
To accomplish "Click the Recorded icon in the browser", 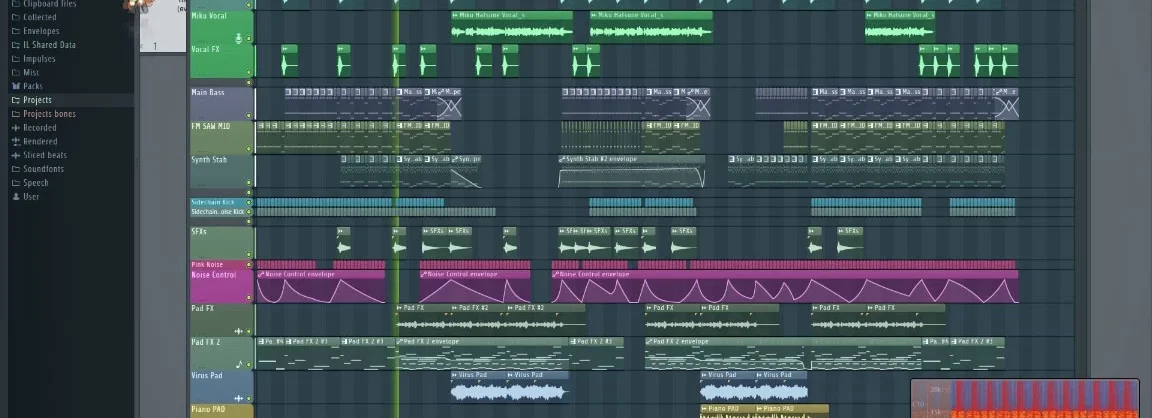I will tap(15, 128).
